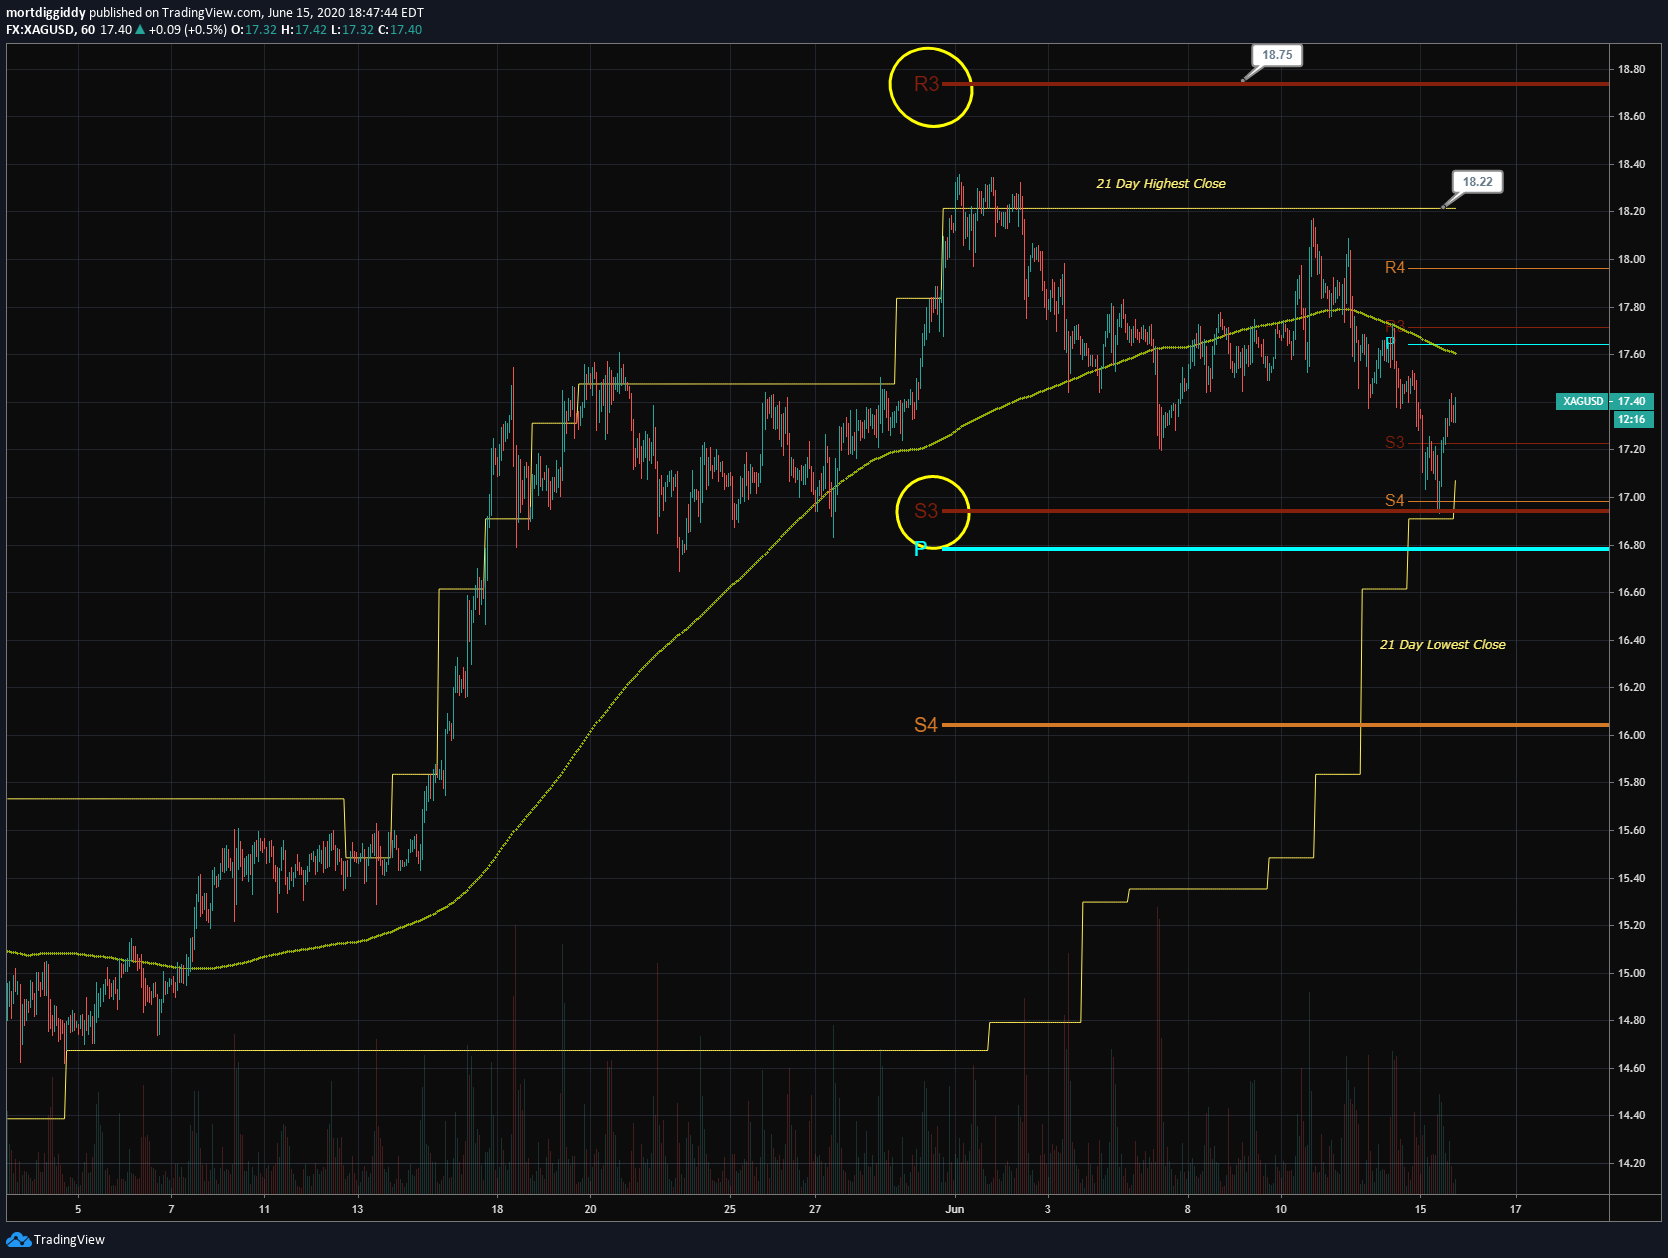
Task: Click the 20 date axis label
Action: (x=590, y=1209)
